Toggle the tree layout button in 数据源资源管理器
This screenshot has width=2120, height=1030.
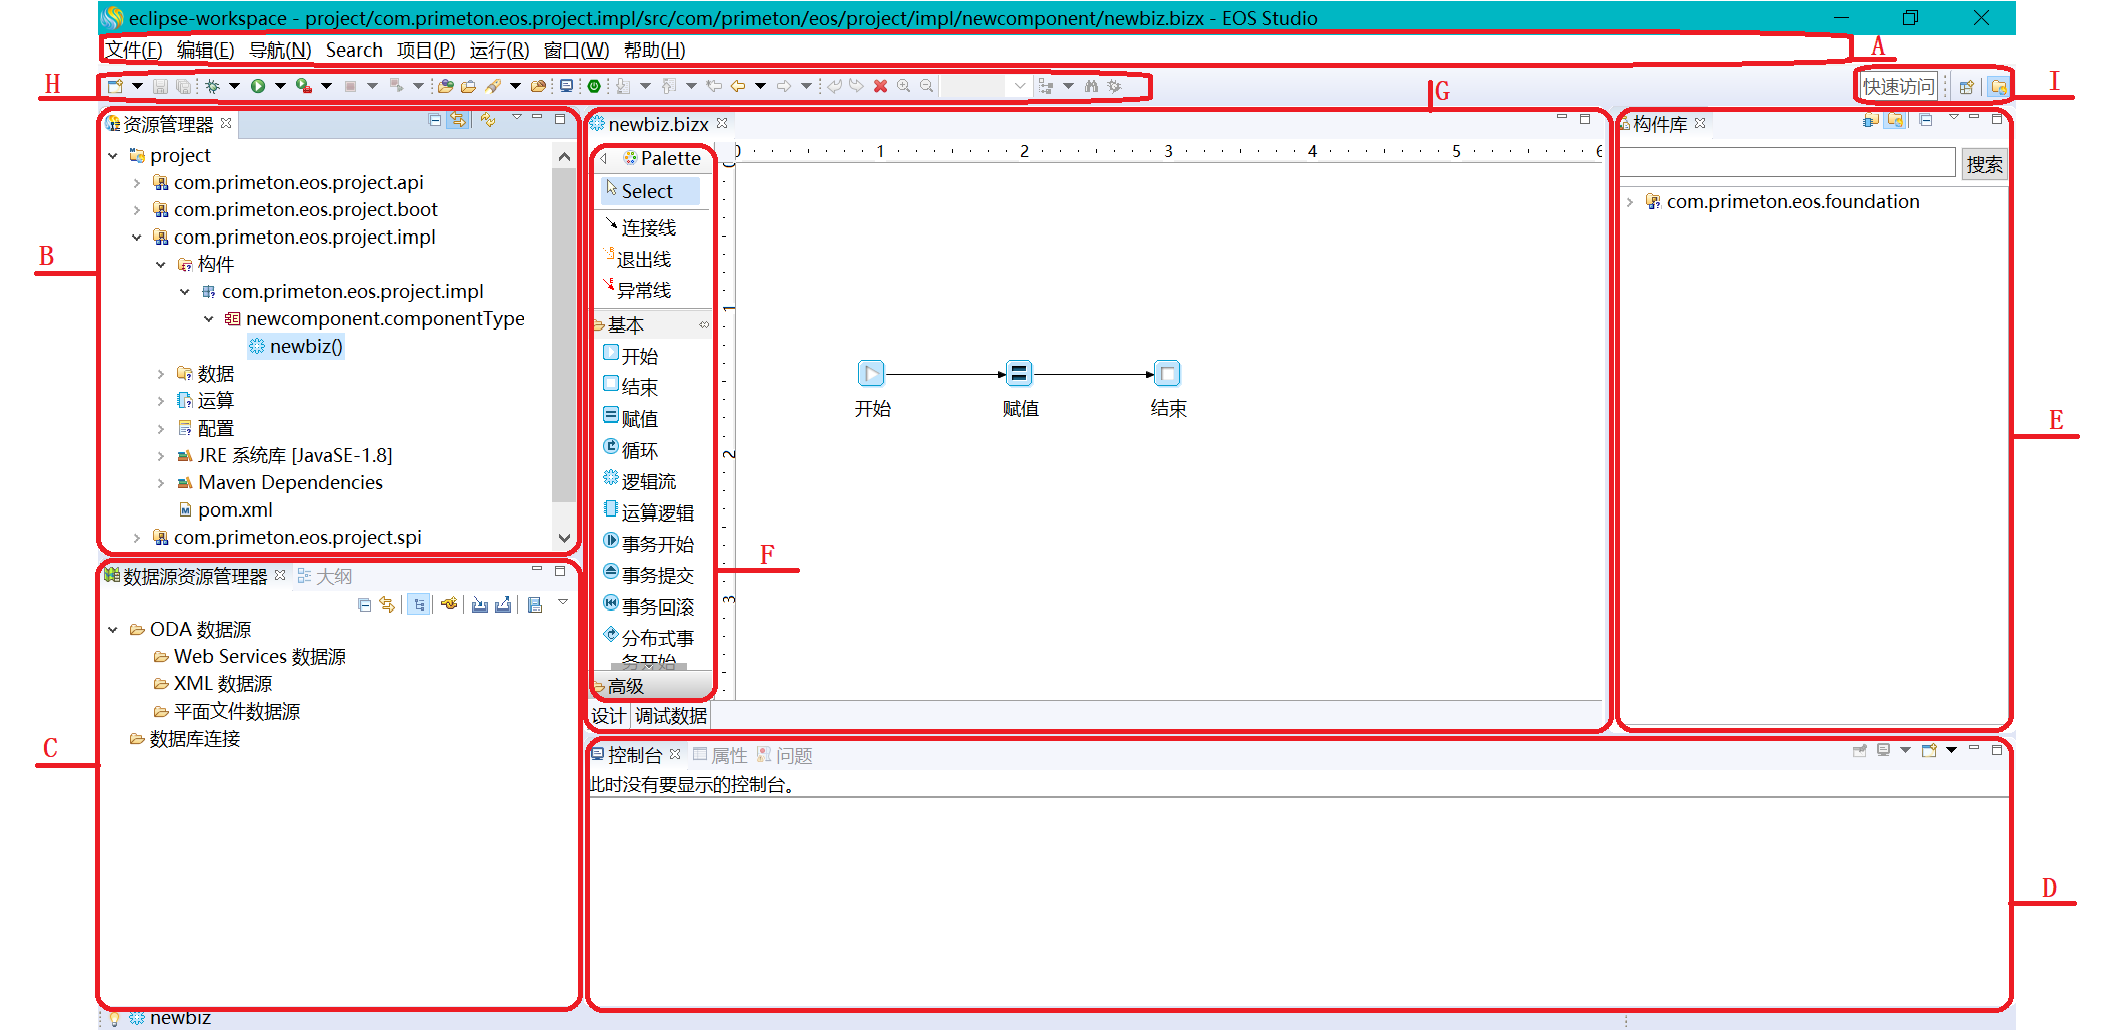tap(419, 604)
